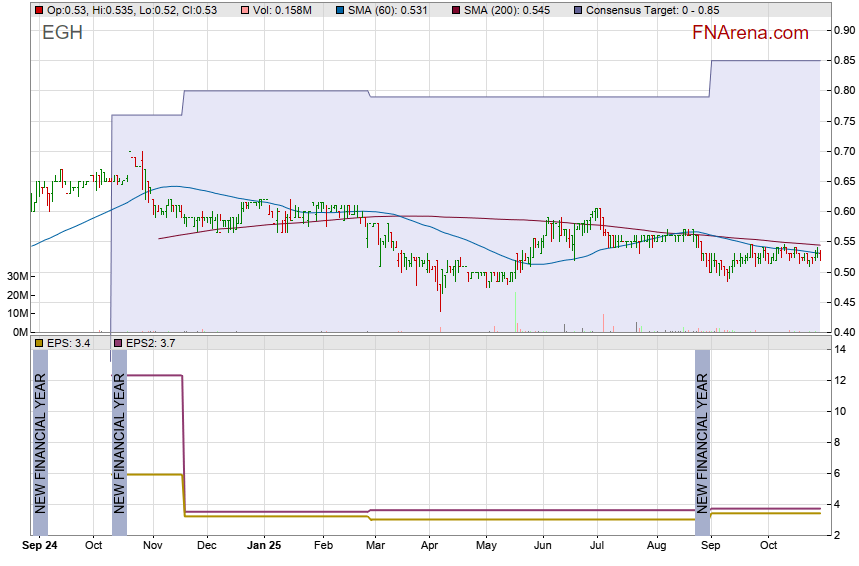Select the Sep 24 date axis label

[40, 547]
